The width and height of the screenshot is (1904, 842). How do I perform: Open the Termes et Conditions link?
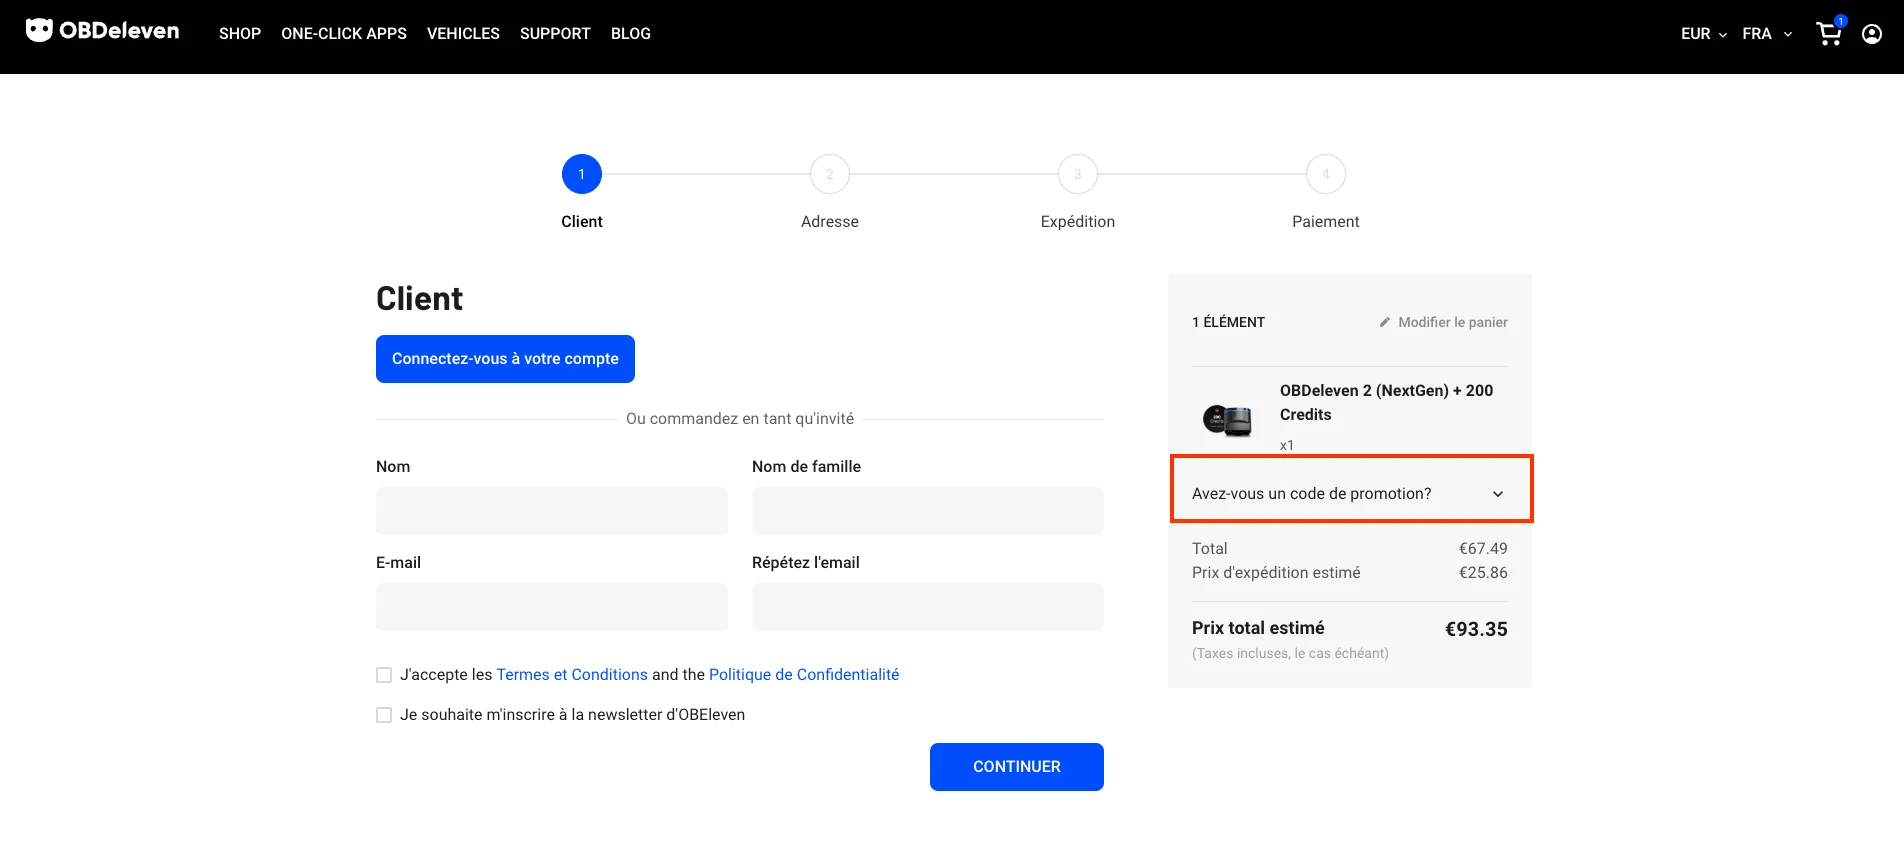pyautogui.click(x=572, y=675)
